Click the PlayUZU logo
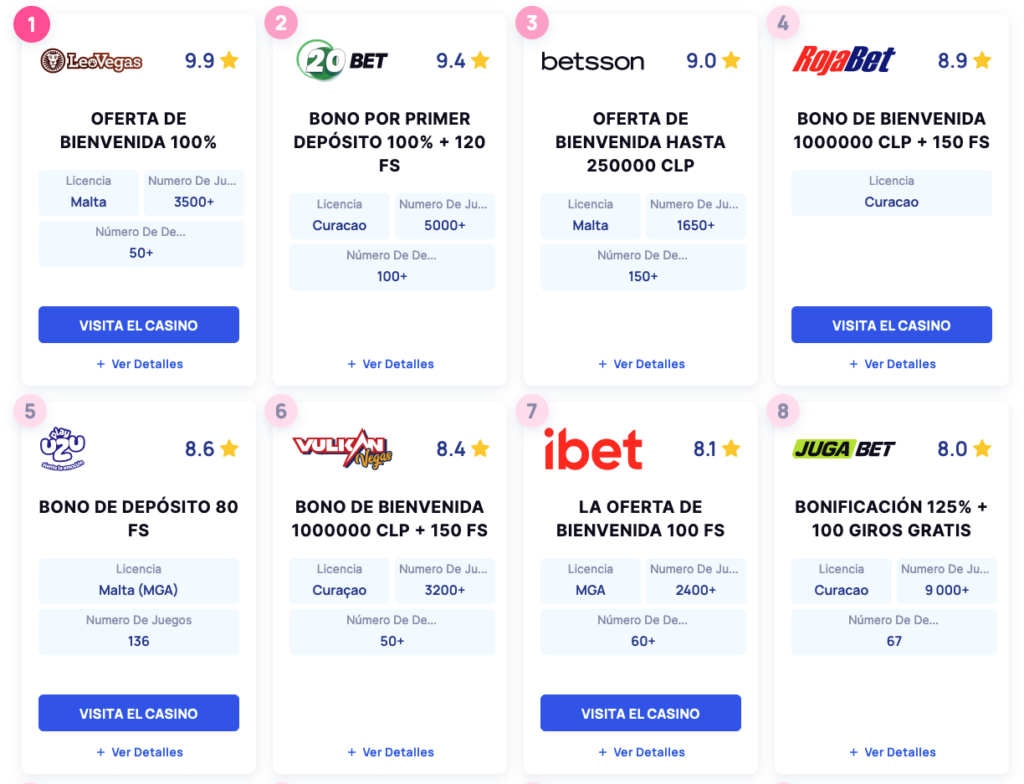1024x784 pixels. pos(63,449)
